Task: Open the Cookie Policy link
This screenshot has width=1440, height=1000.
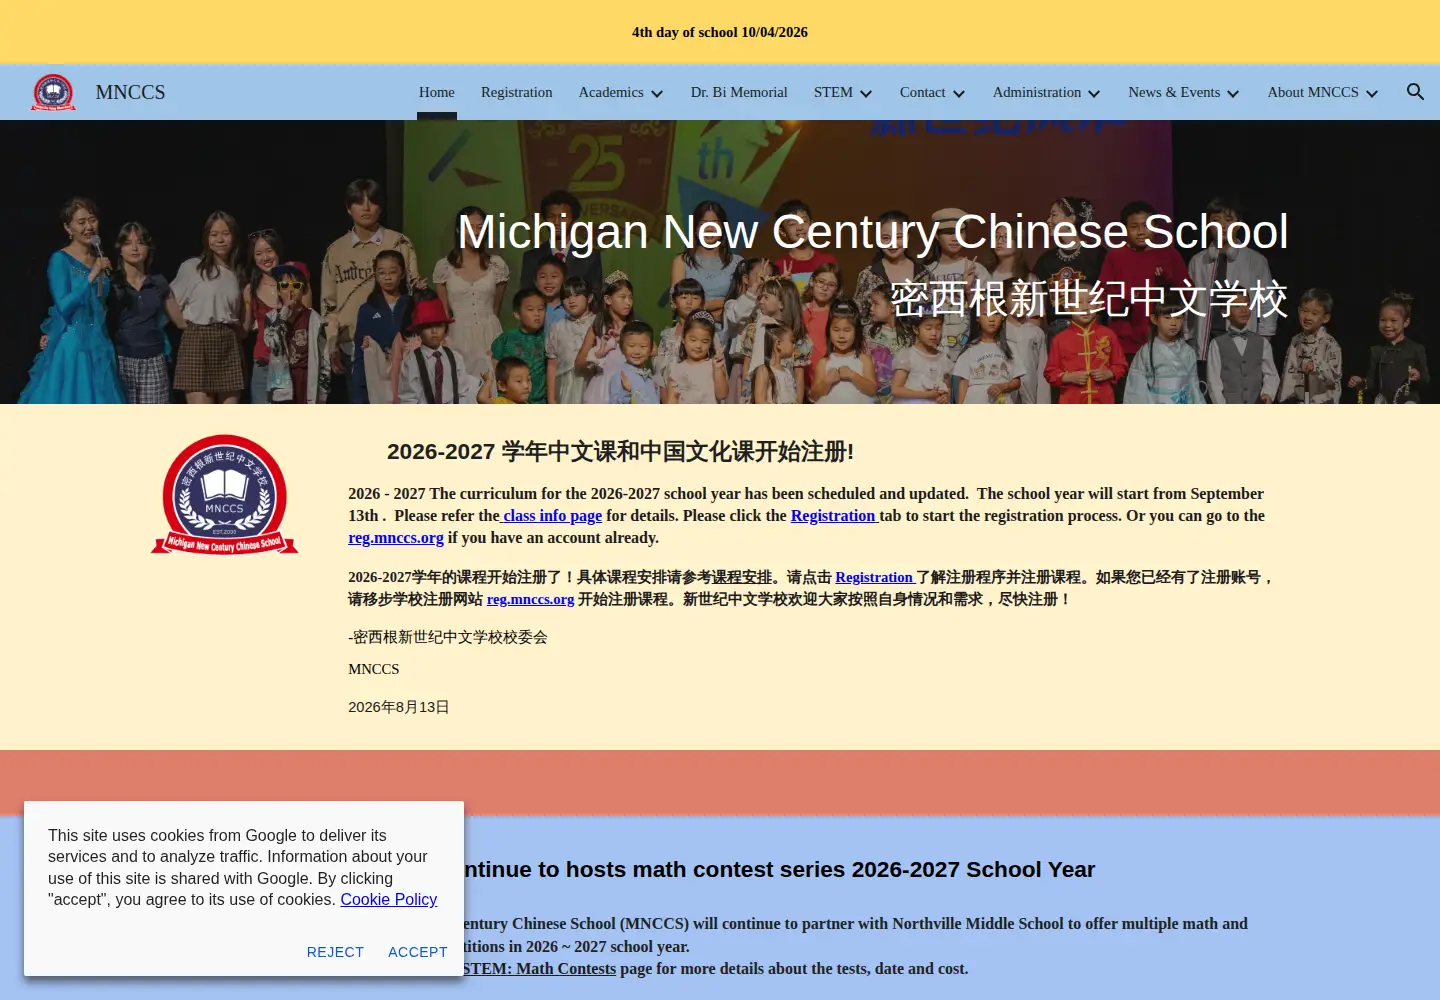Action: 389,900
